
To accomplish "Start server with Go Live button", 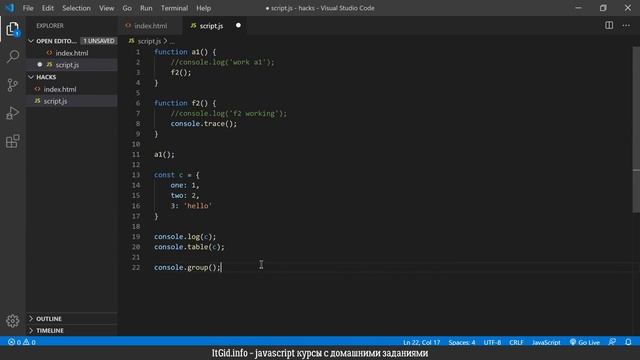I will [x=585, y=342].
